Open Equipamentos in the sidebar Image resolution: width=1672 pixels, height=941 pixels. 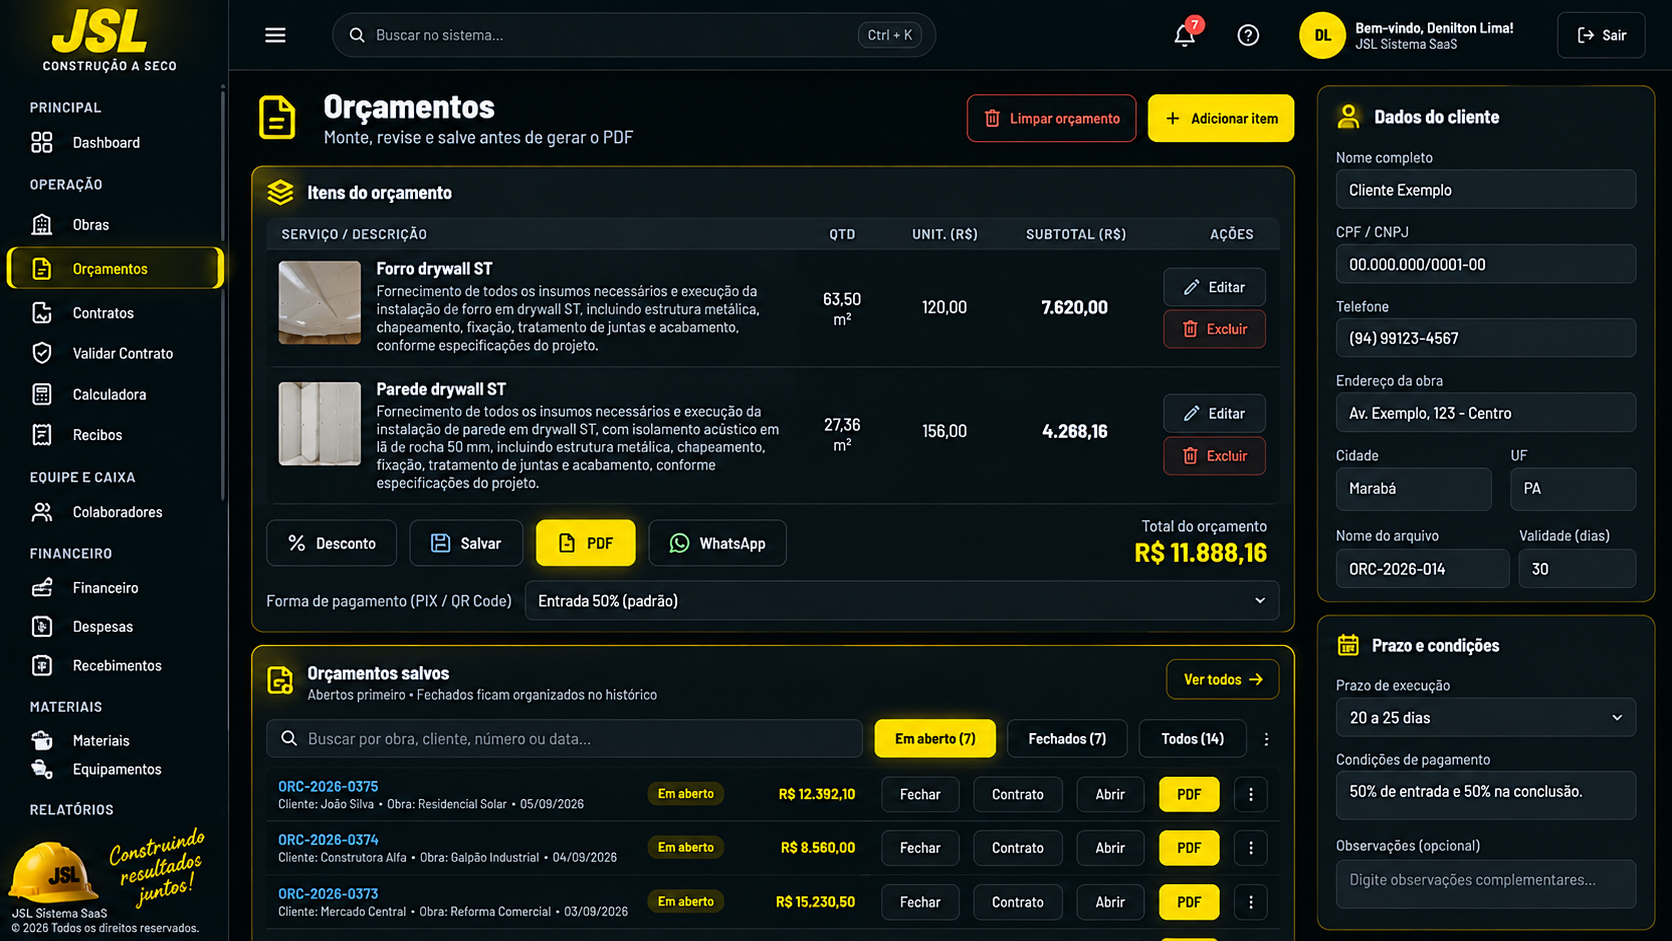tap(115, 769)
